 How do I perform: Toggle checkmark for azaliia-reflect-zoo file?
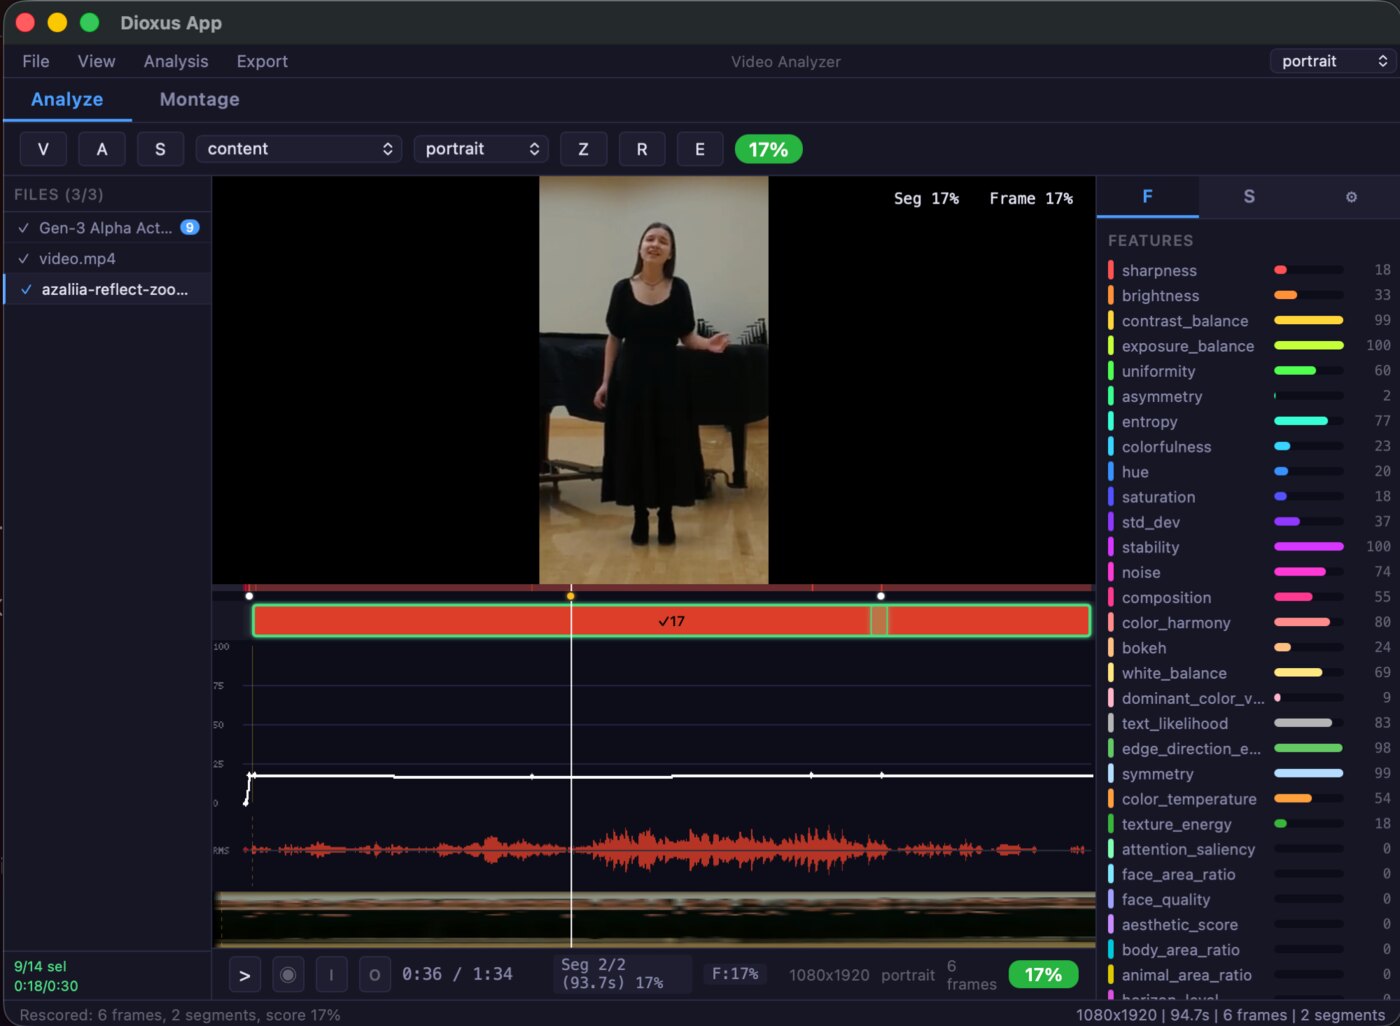click(x=26, y=290)
